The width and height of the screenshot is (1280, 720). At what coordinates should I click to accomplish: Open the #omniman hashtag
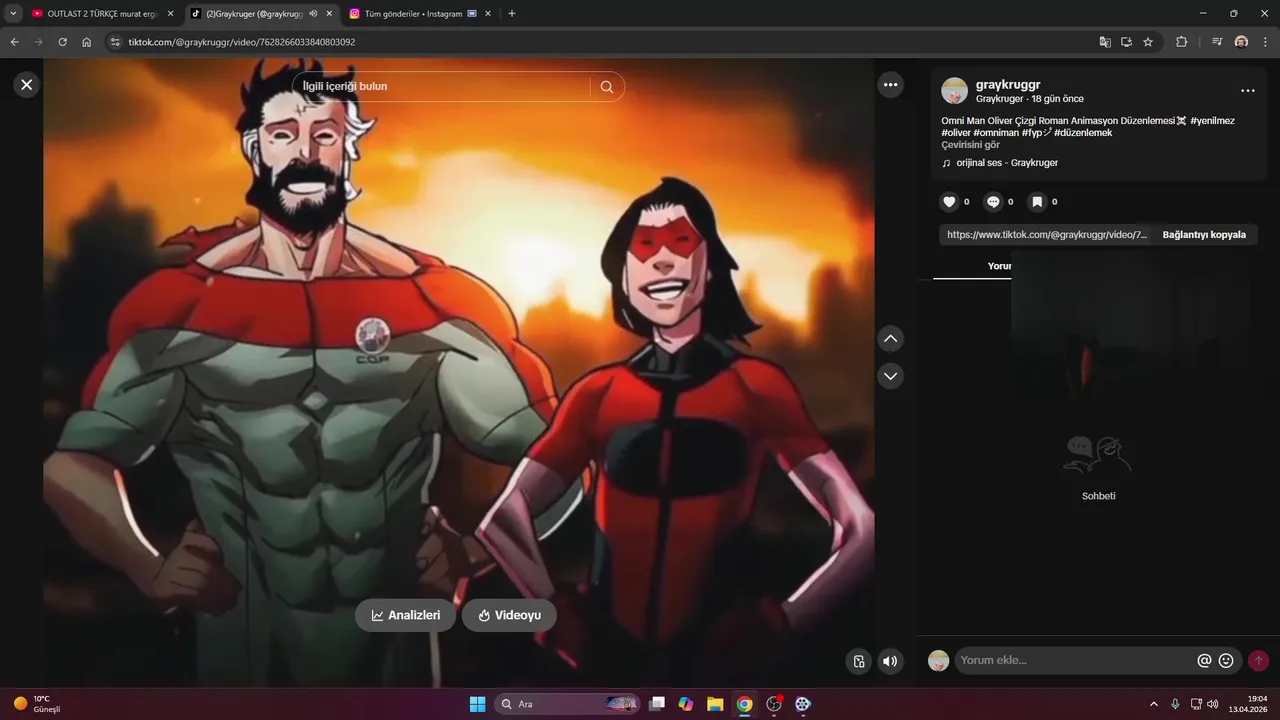(995, 133)
